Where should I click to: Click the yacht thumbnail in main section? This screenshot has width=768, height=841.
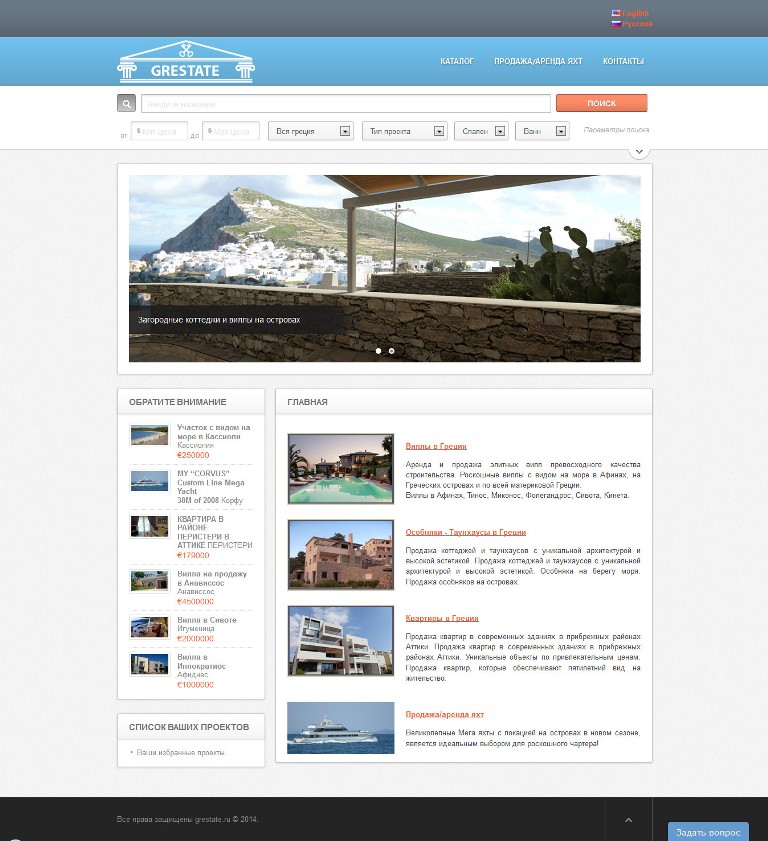coord(341,728)
